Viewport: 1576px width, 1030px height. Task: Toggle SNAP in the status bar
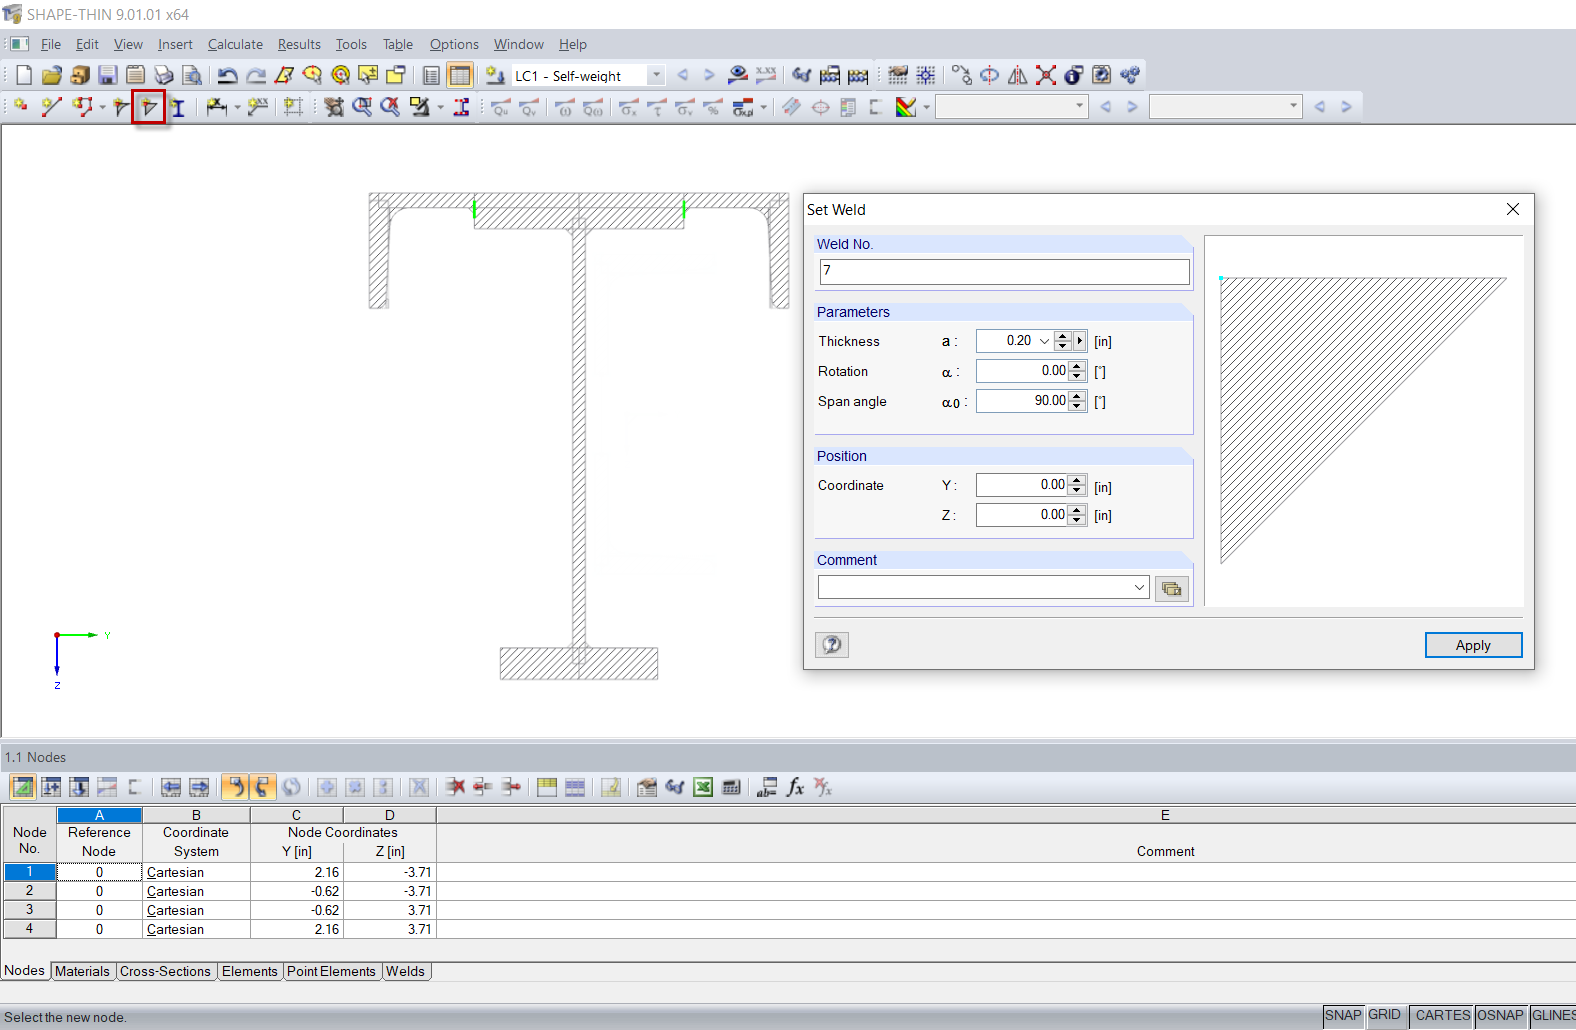1343,1016
